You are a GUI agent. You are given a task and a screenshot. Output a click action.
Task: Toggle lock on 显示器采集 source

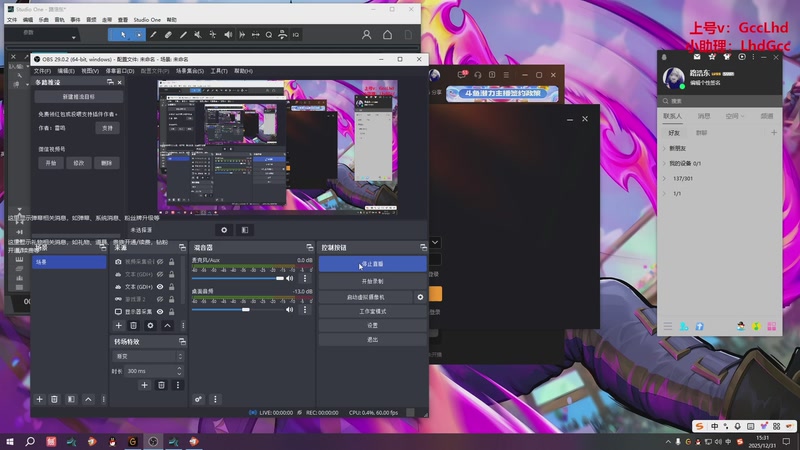(171, 311)
